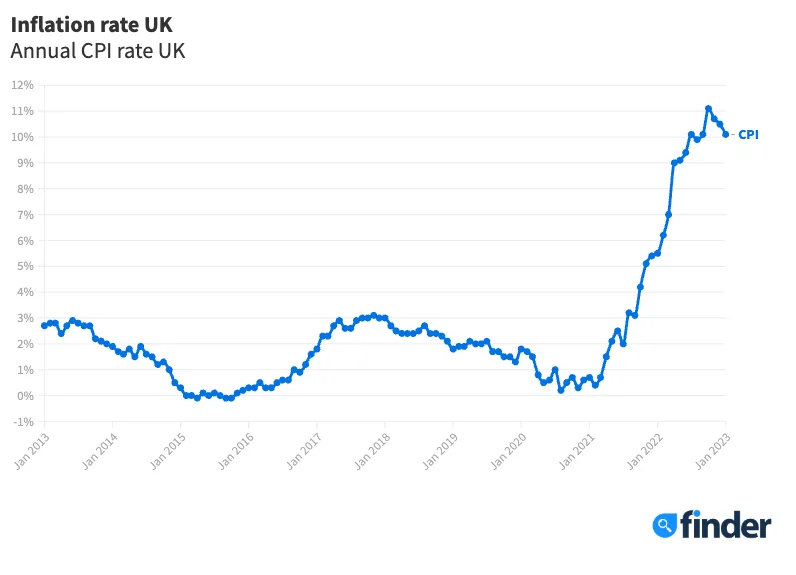Click the final data point beside the CPI label
796x575 pixels.
click(726, 134)
